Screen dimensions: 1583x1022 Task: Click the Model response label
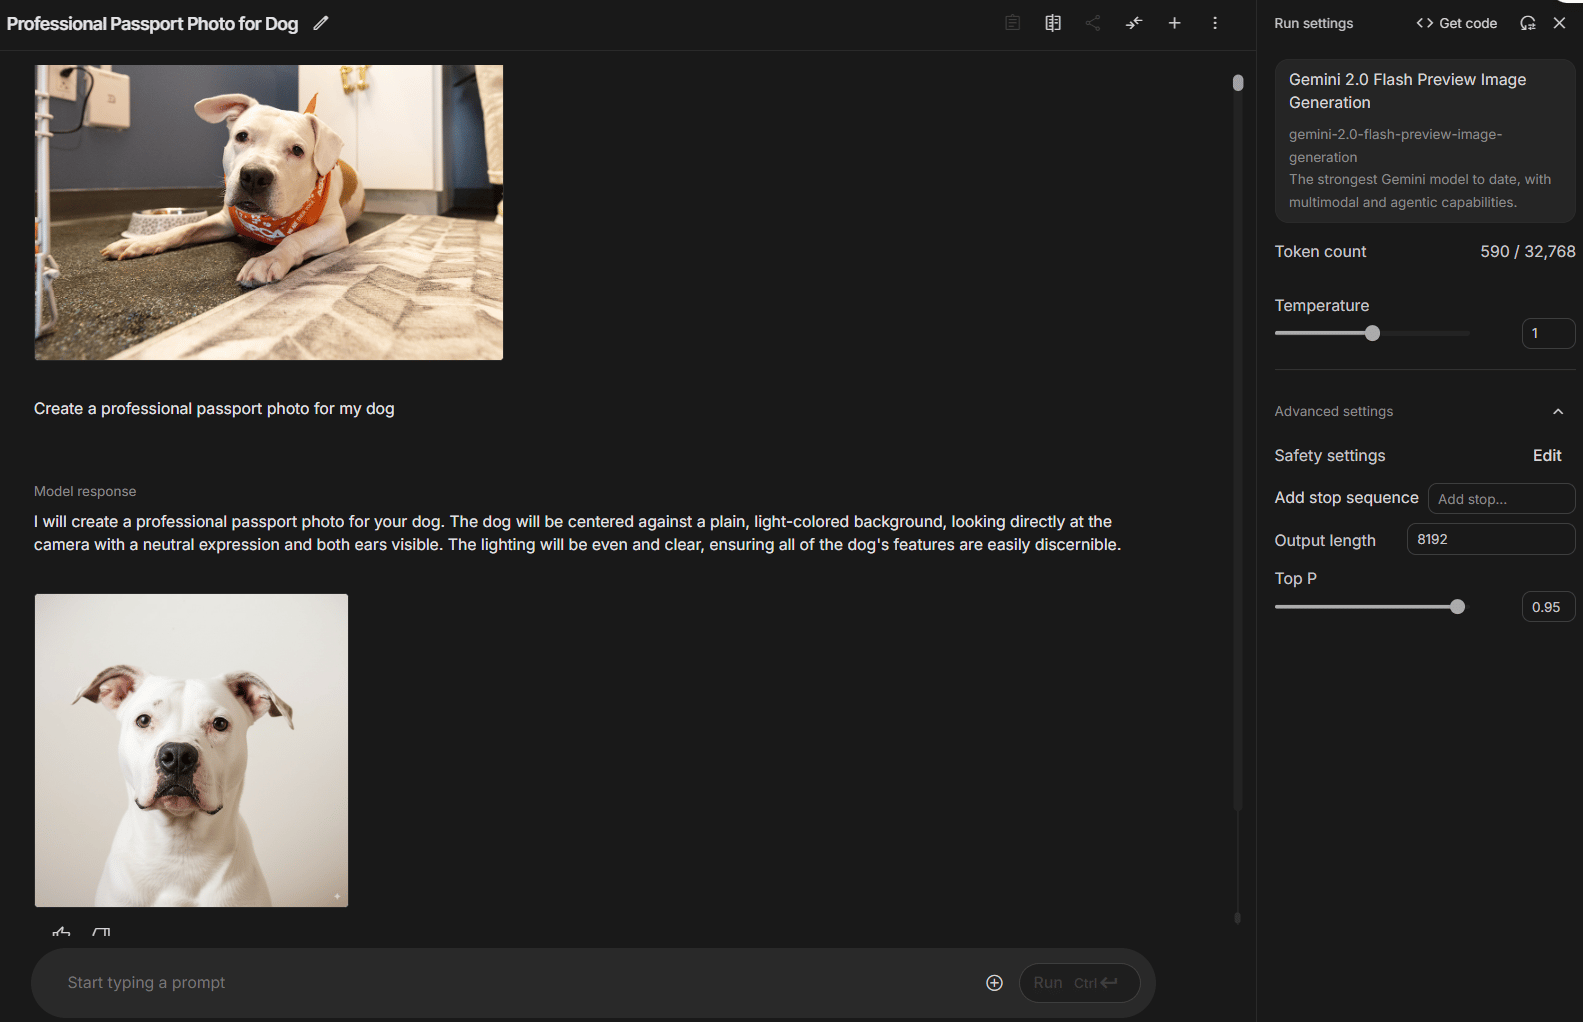(85, 491)
